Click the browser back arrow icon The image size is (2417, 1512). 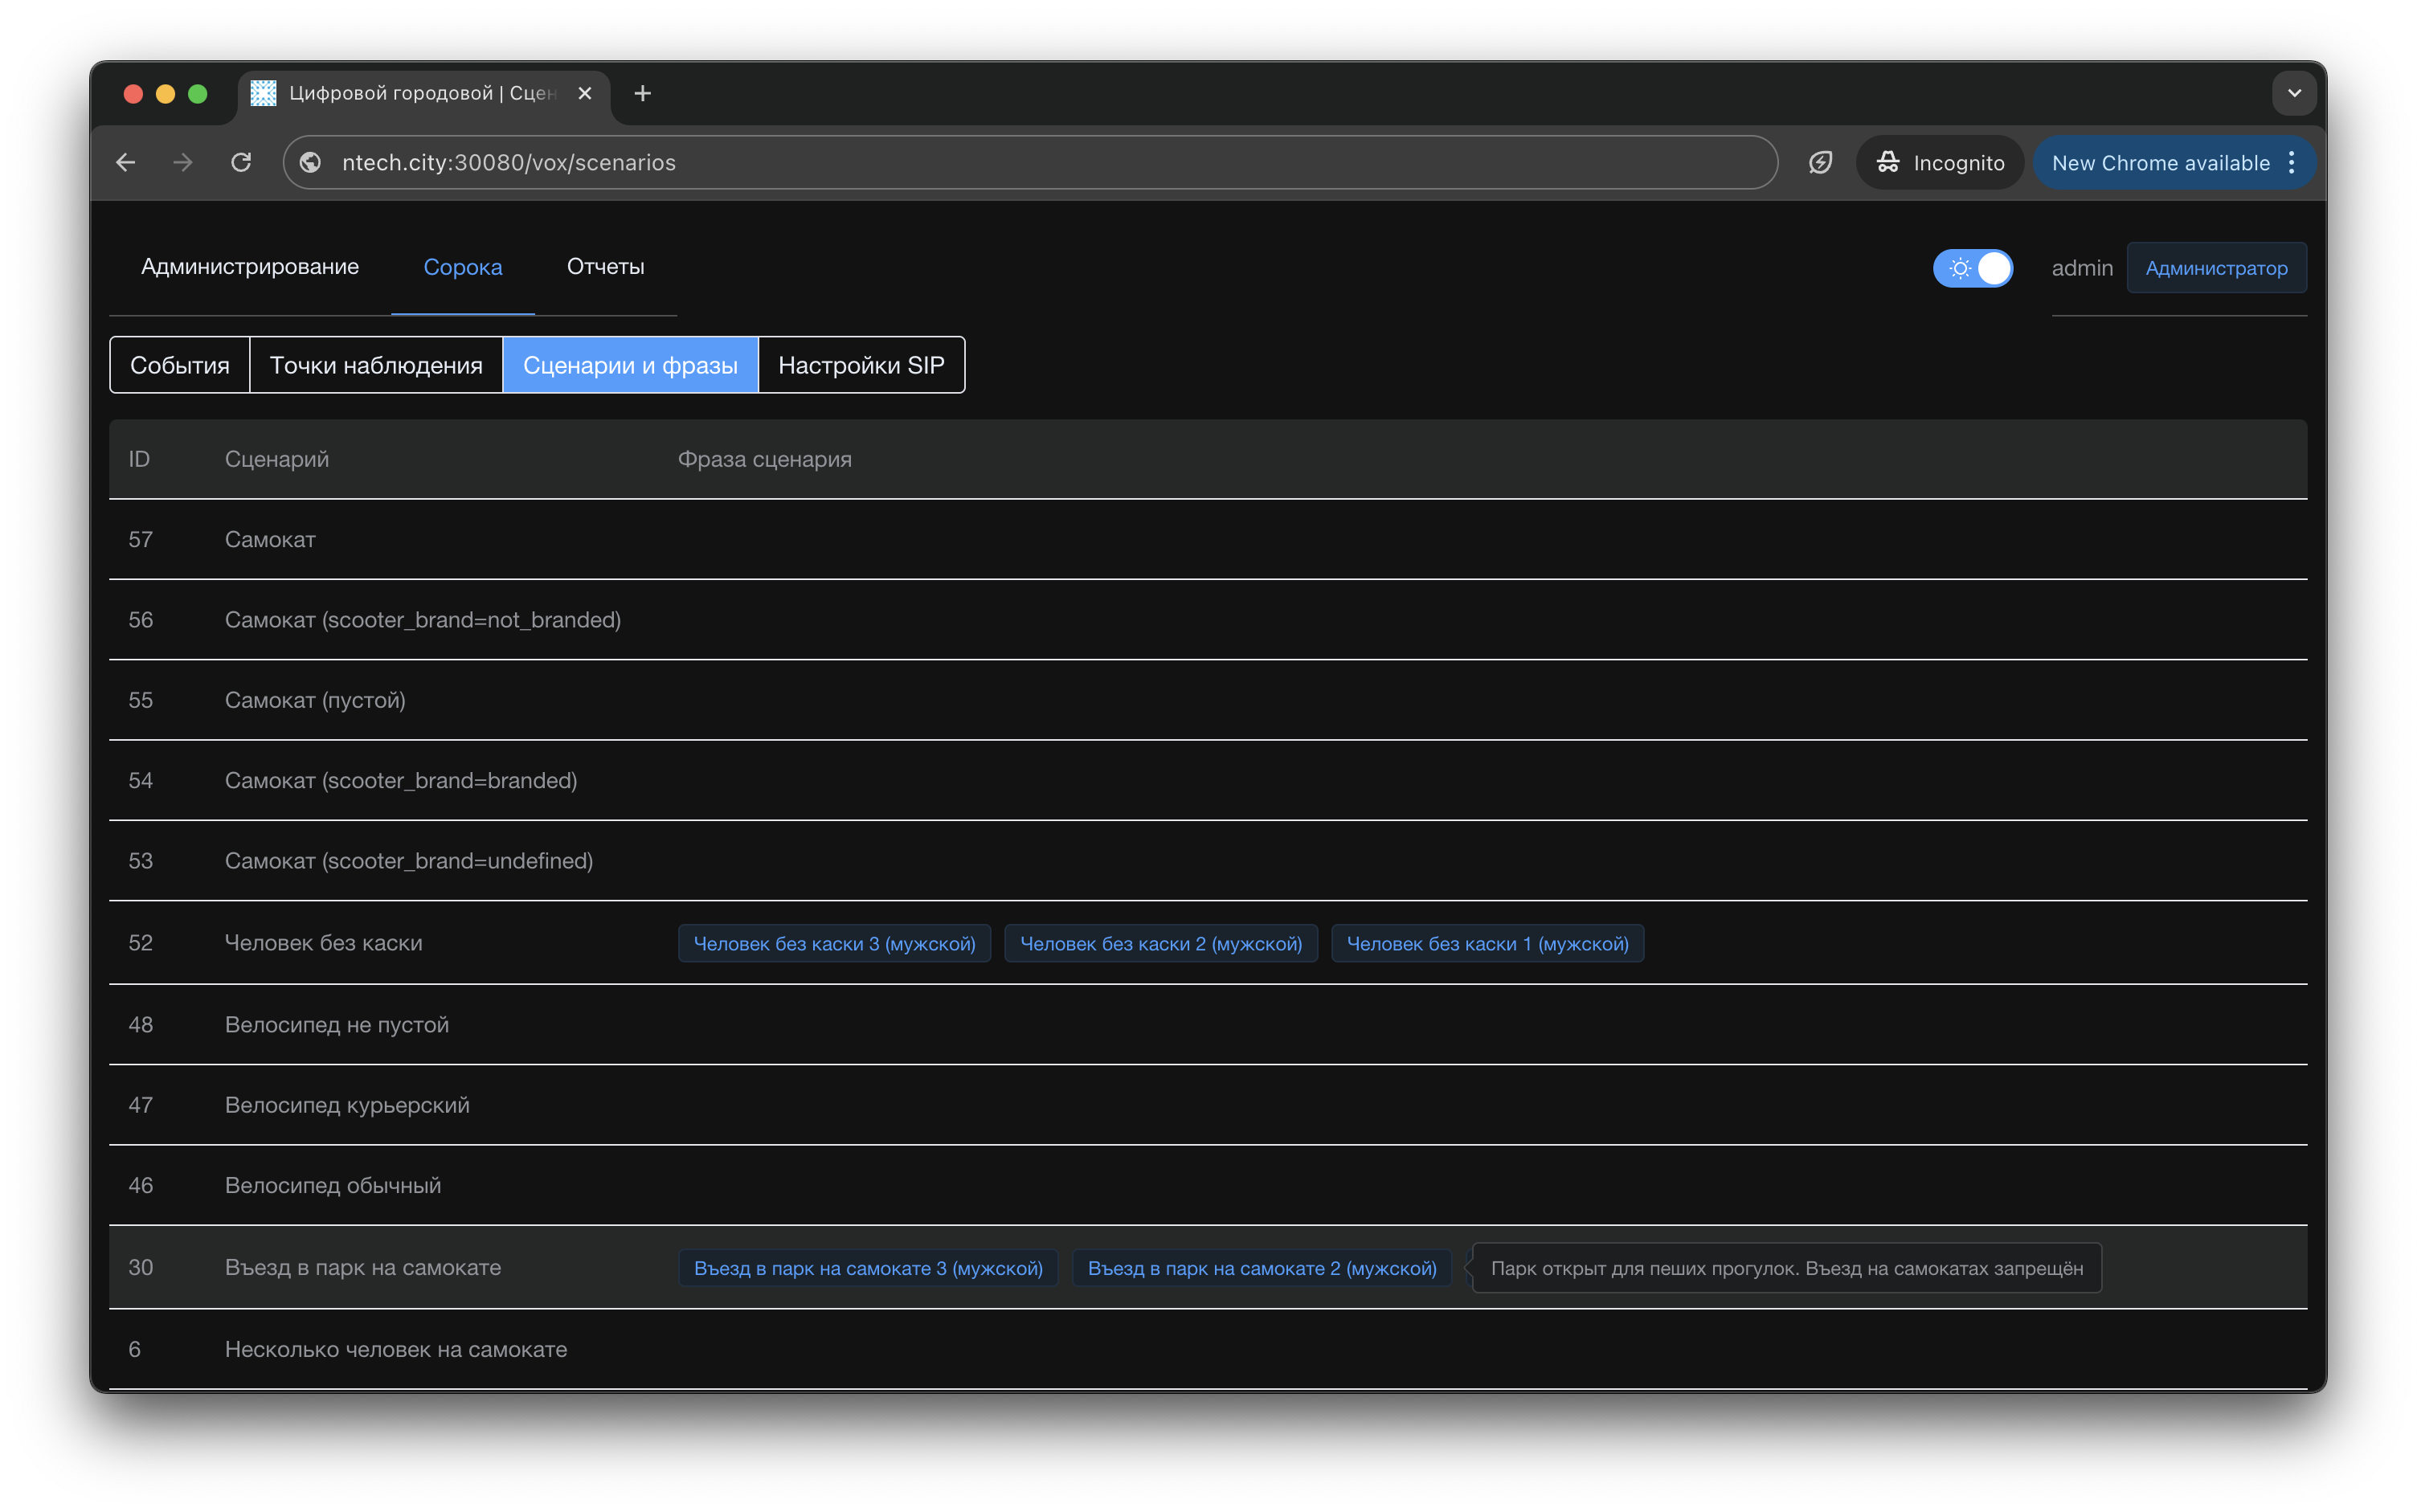[126, 162]
